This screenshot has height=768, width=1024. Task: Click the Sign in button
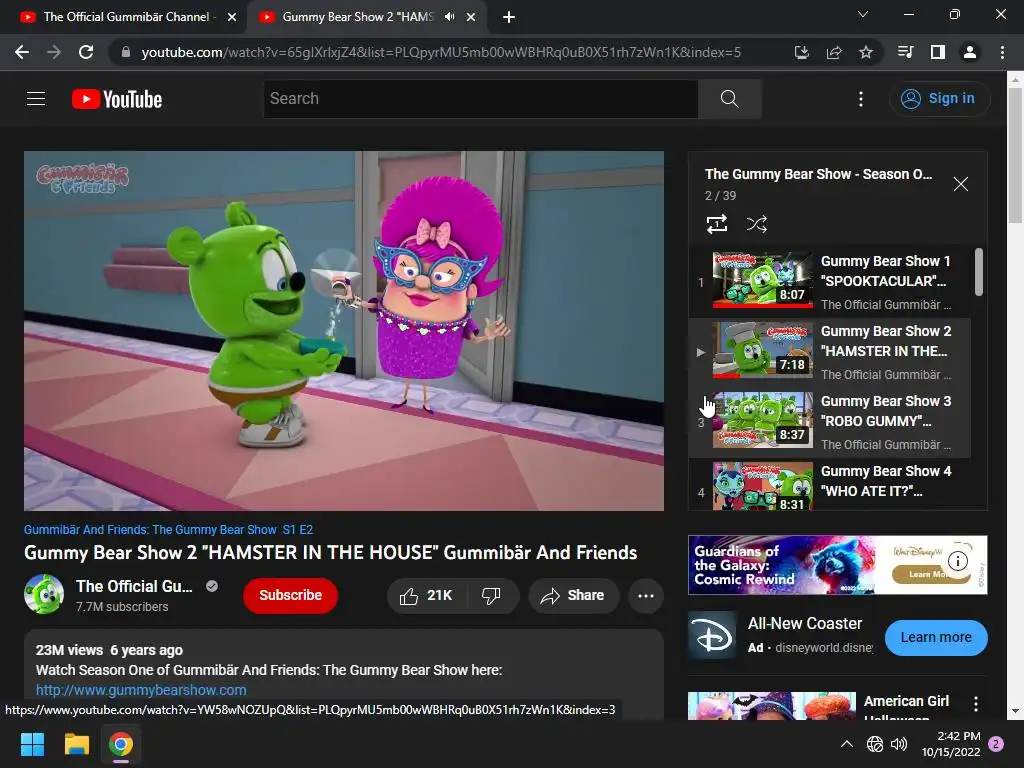[x=939, y=99]
